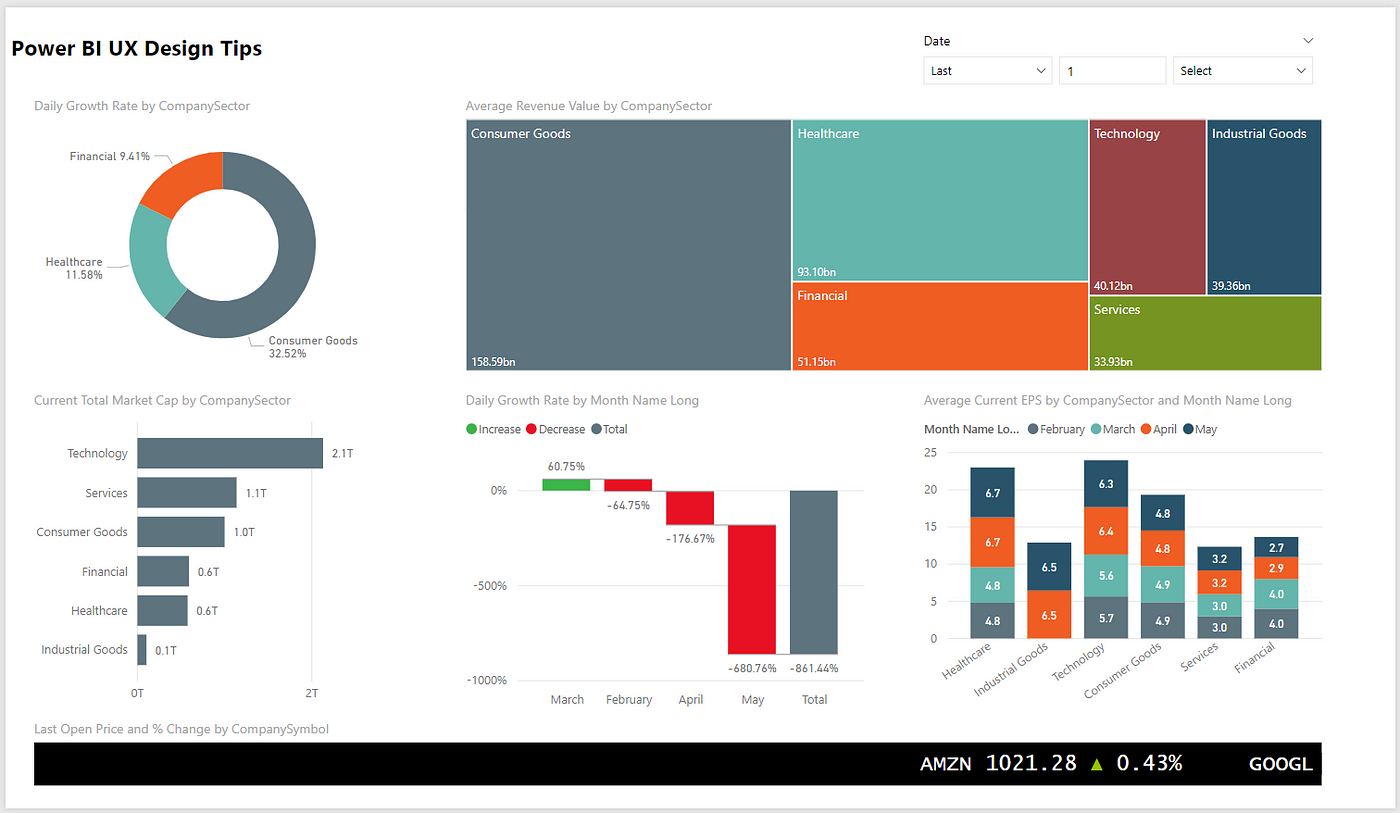Image resolution: width=1400 pixels, height=813 pixels.
Task: Click the 'Financial 9.41%' donut label
Action: pyautogui.click(x=110, y=156)
